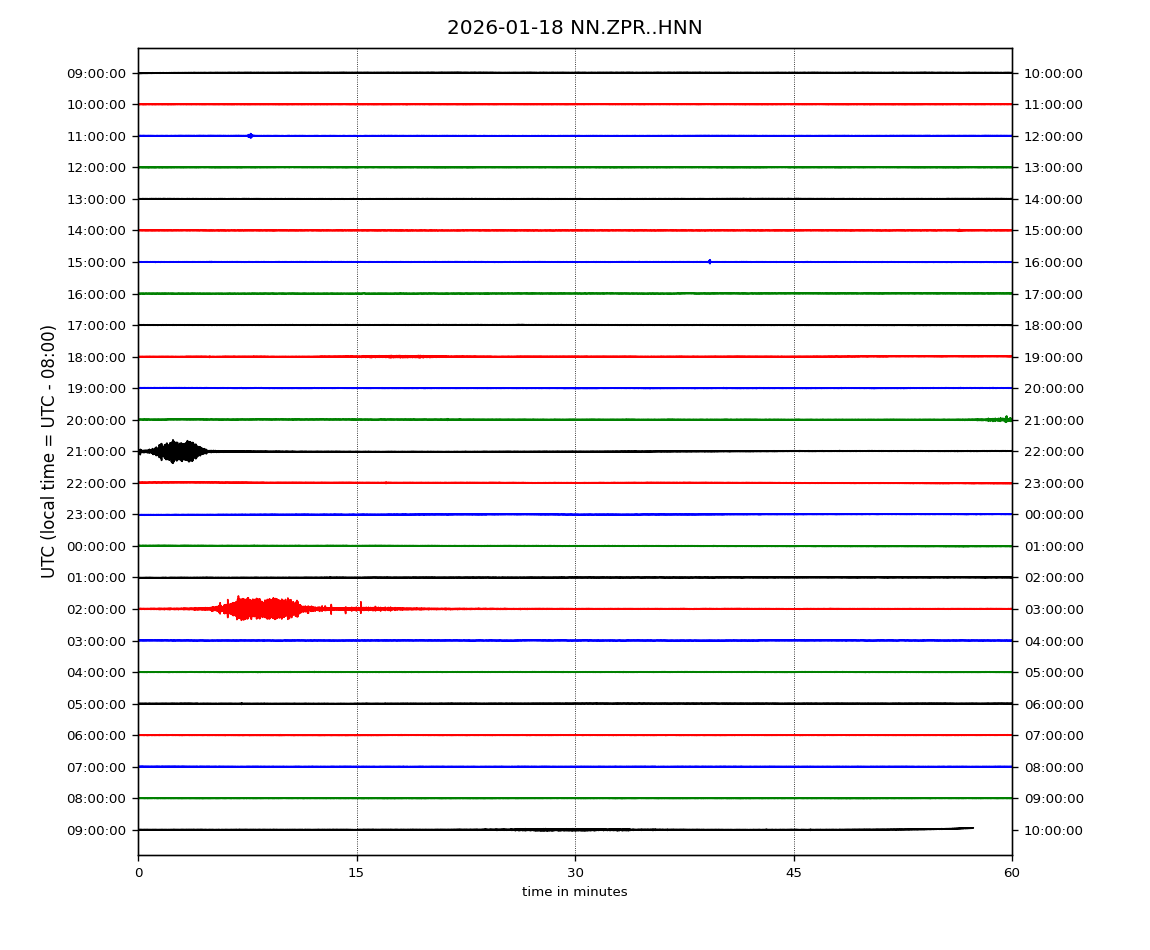1150x950 pixels.
Task: Click the '17:00:00' label on the left UTC axis
Action: tap(98, 325)
